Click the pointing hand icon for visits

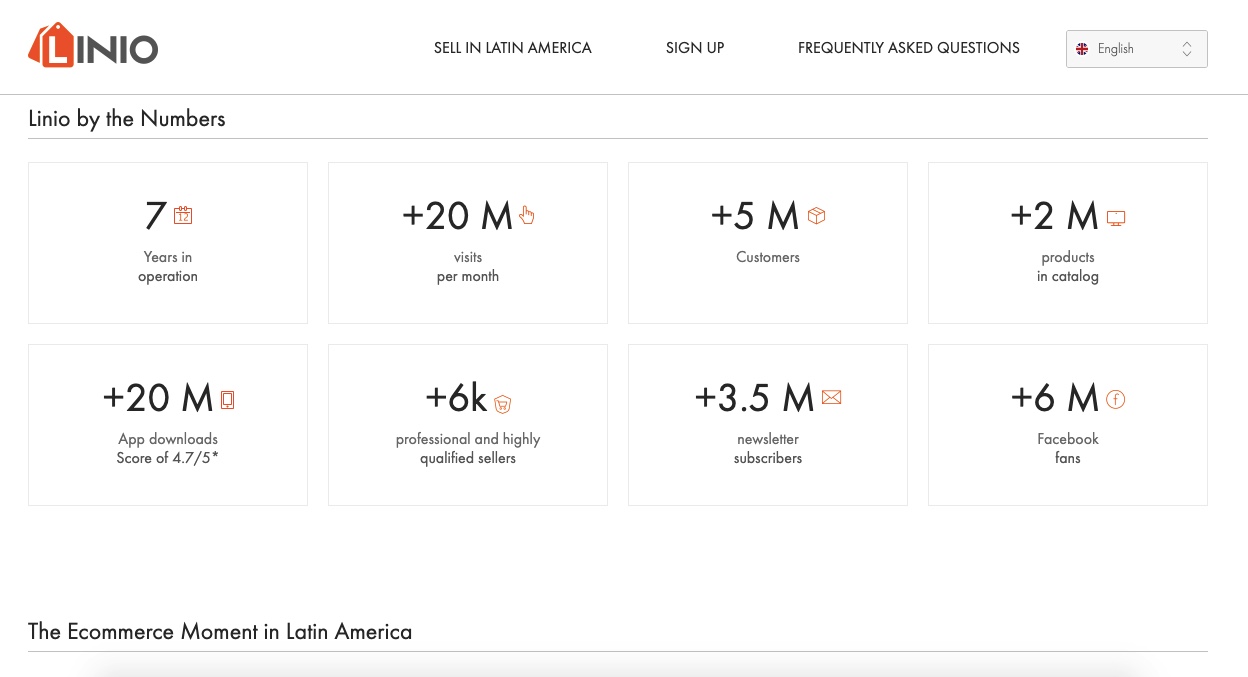pyautogui.click(x=527, y=214)
